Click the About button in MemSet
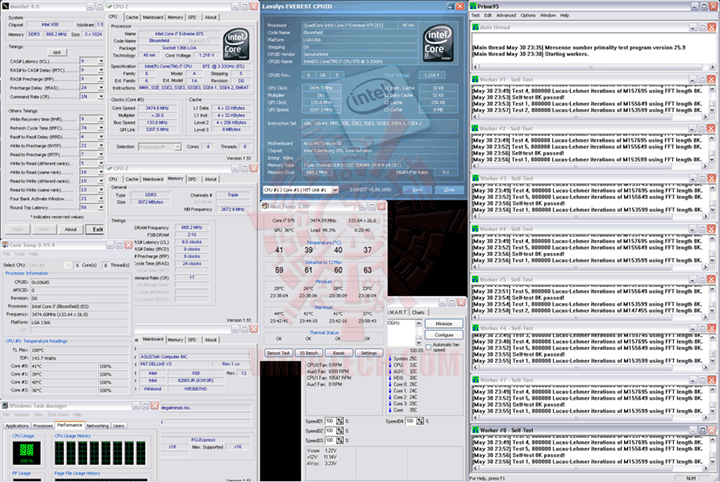This screenshot has height=482, width=720. coord(70,229)
